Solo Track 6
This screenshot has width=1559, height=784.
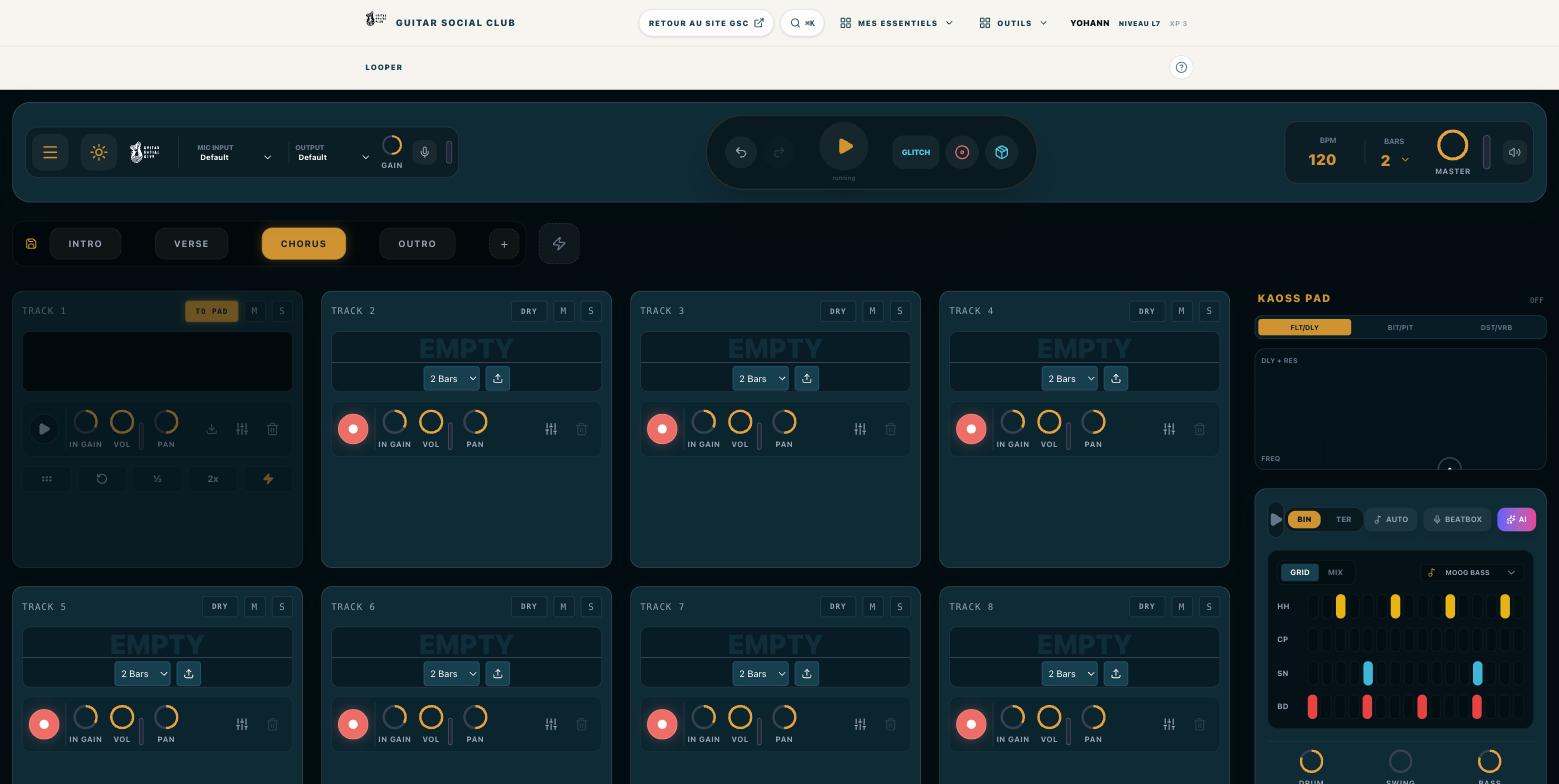[x=591, y=606]
